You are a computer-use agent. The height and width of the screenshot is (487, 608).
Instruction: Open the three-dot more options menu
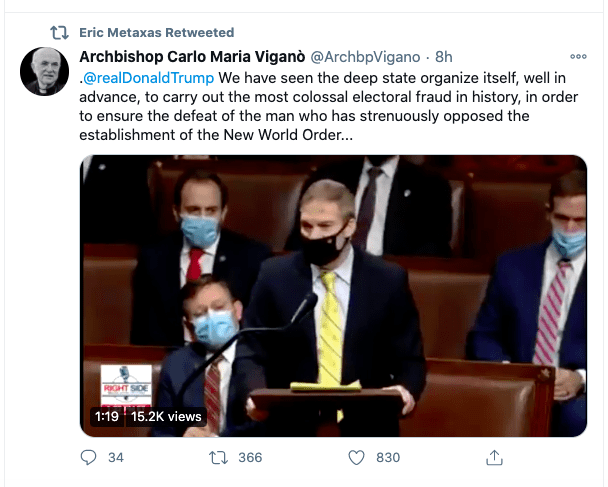point(578,55)
